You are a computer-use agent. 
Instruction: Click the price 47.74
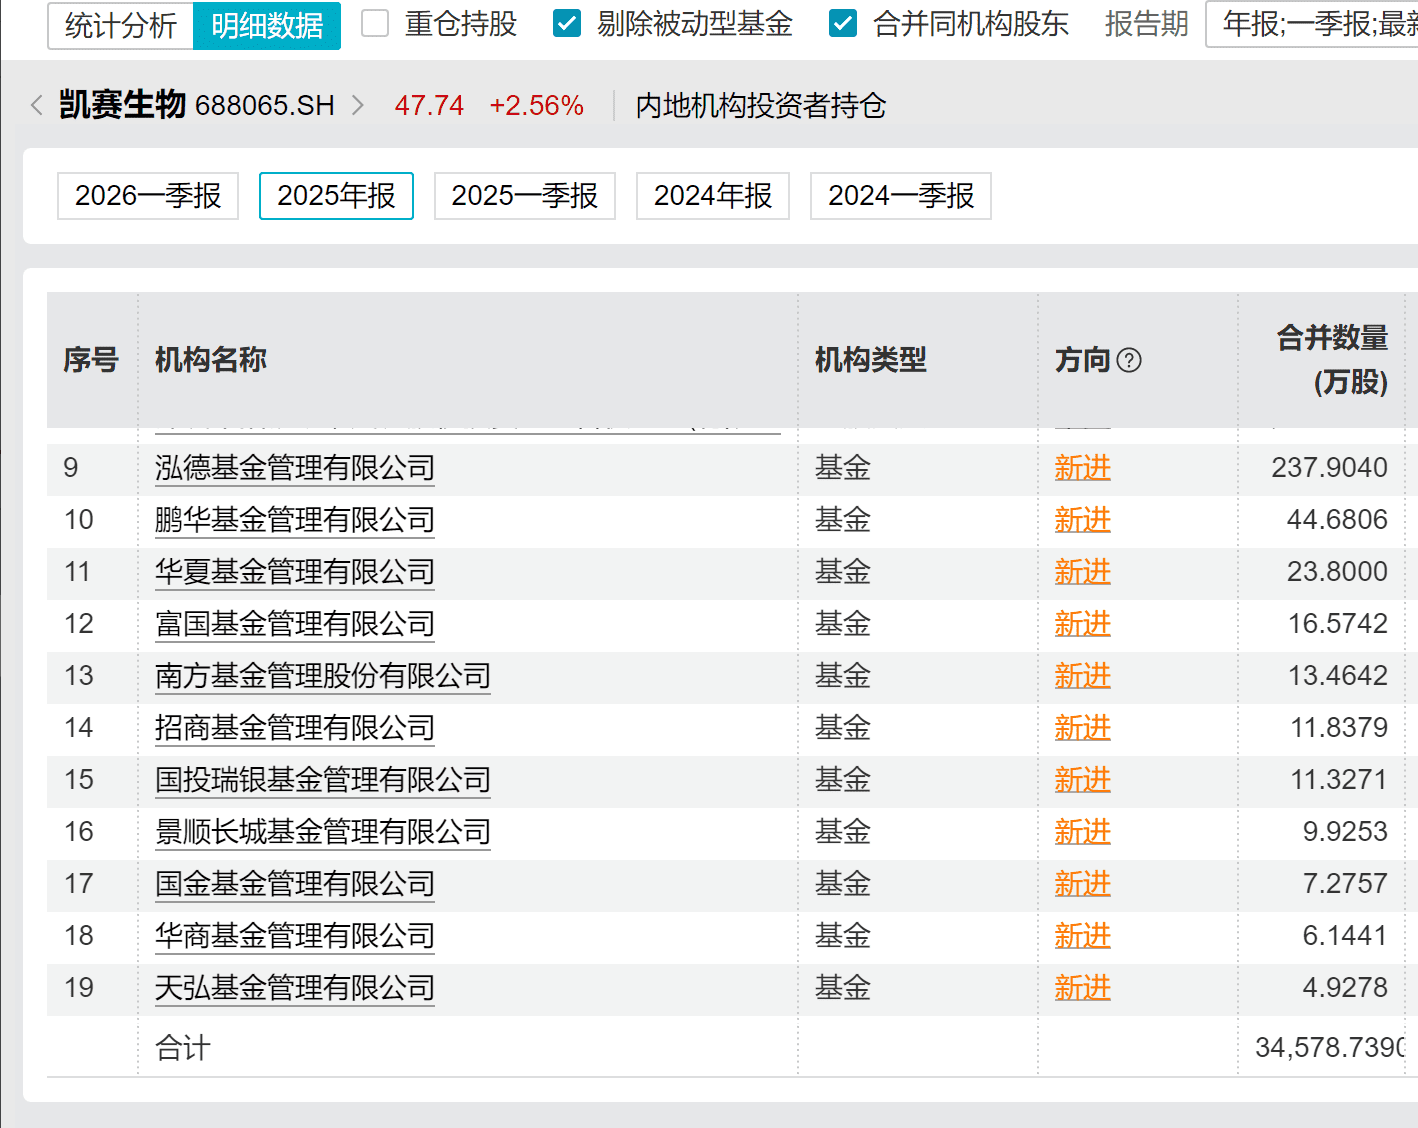[x=430, y=106]
